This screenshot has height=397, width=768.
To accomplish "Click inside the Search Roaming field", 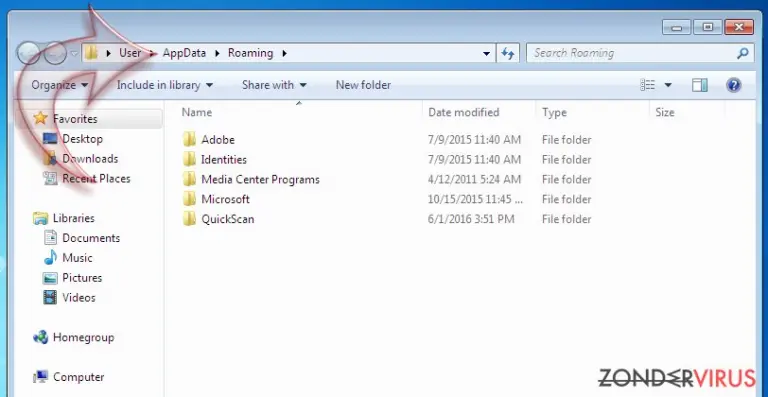I will pyautogui.click(x=632, y=53).
